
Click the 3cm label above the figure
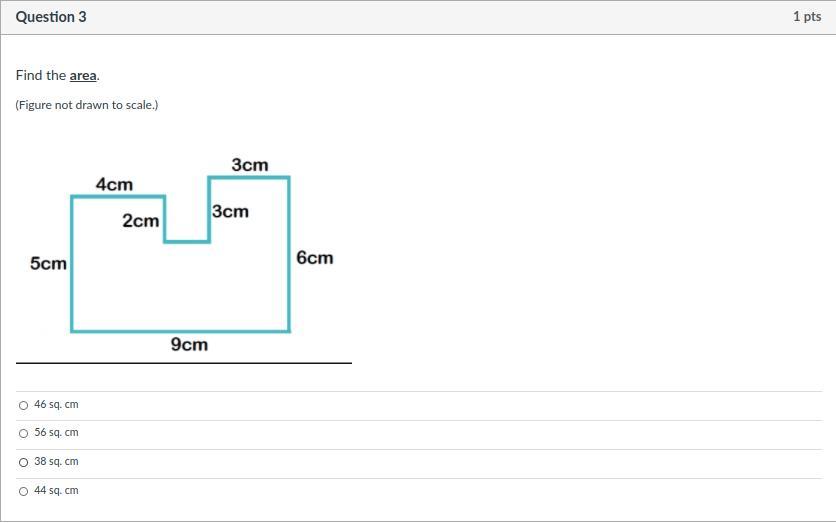tap(249, 165)
